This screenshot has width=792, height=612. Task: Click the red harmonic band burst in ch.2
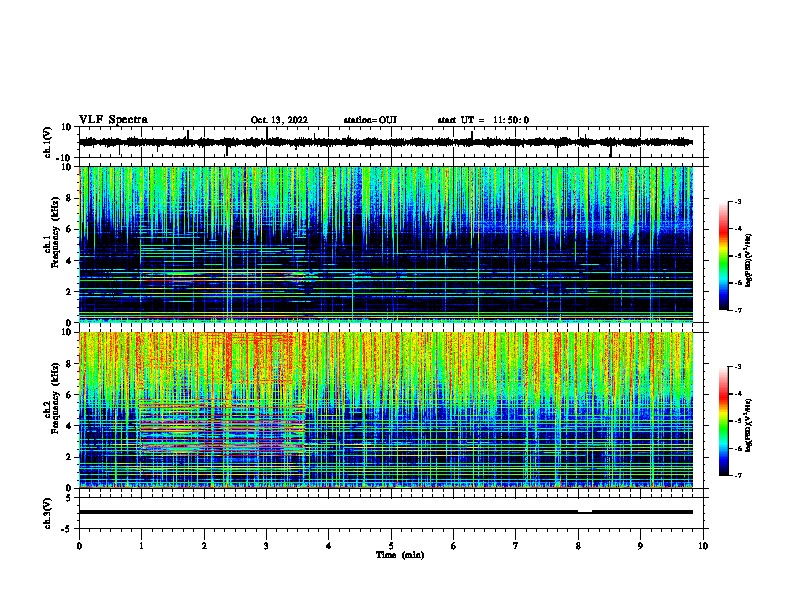pos(222,429)
